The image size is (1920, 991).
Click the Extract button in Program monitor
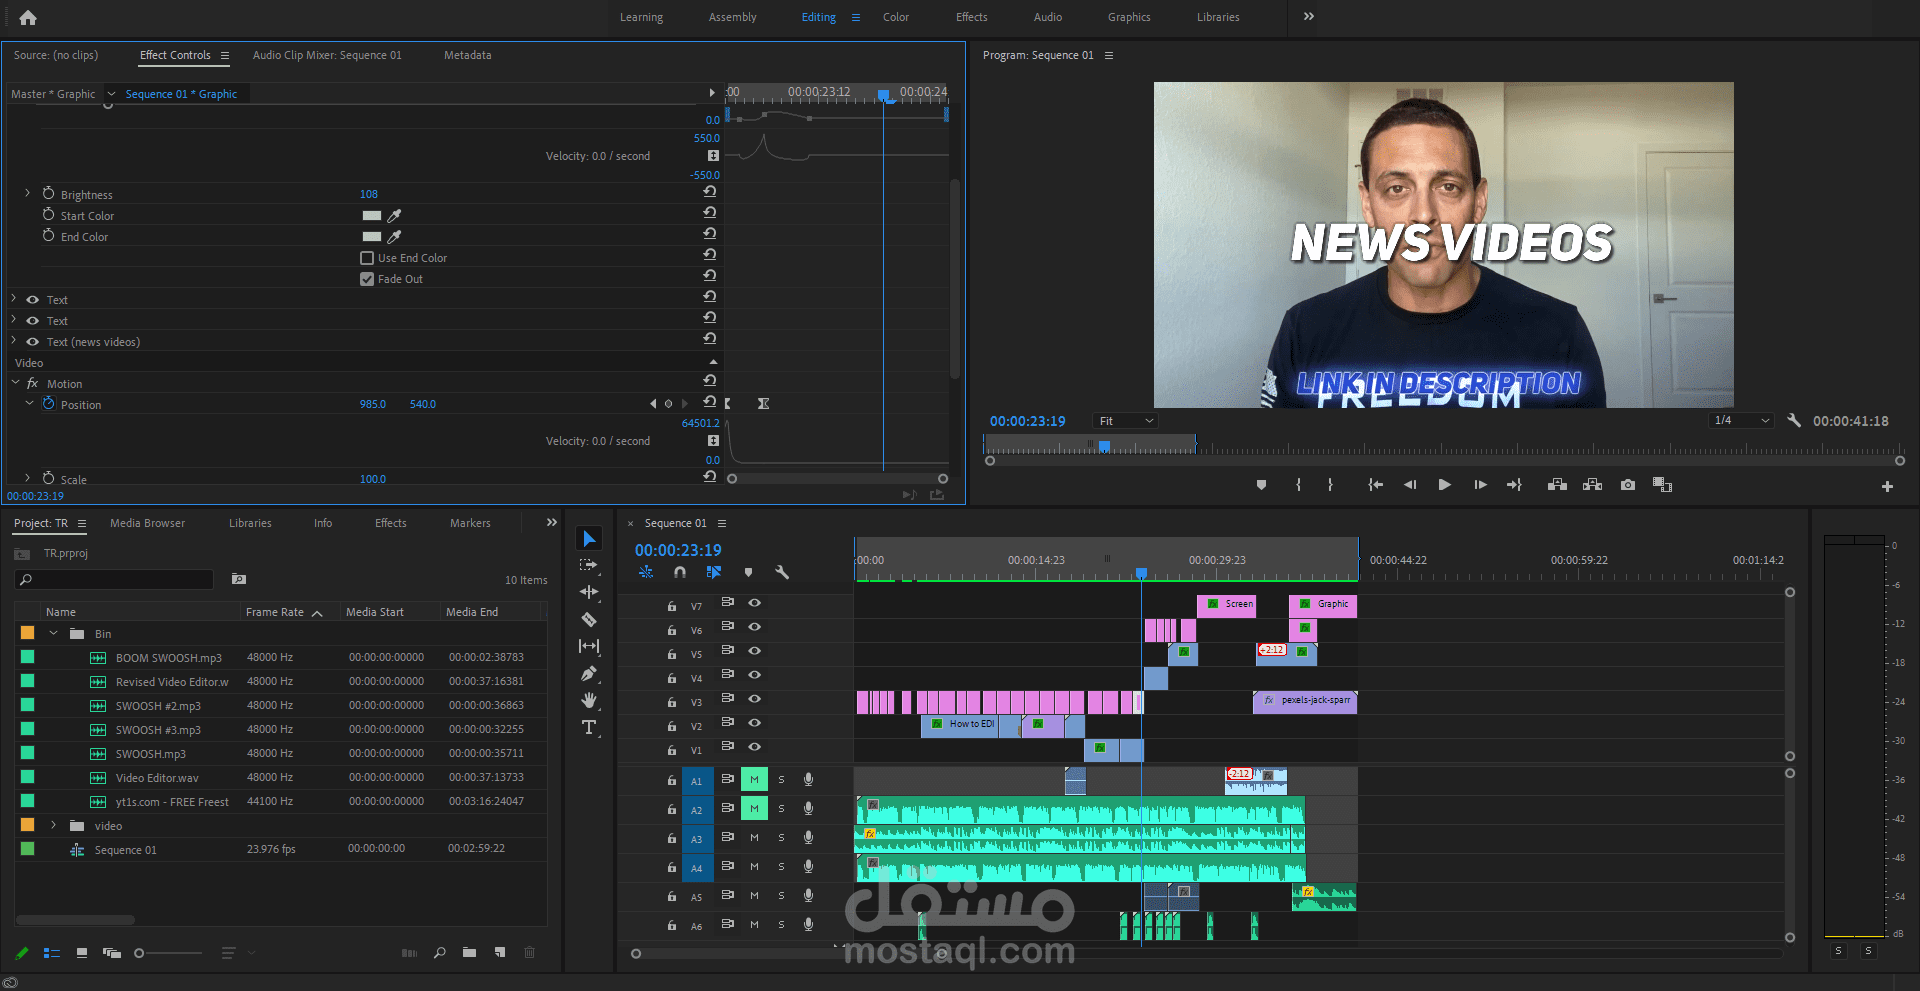pos(1593,485)
